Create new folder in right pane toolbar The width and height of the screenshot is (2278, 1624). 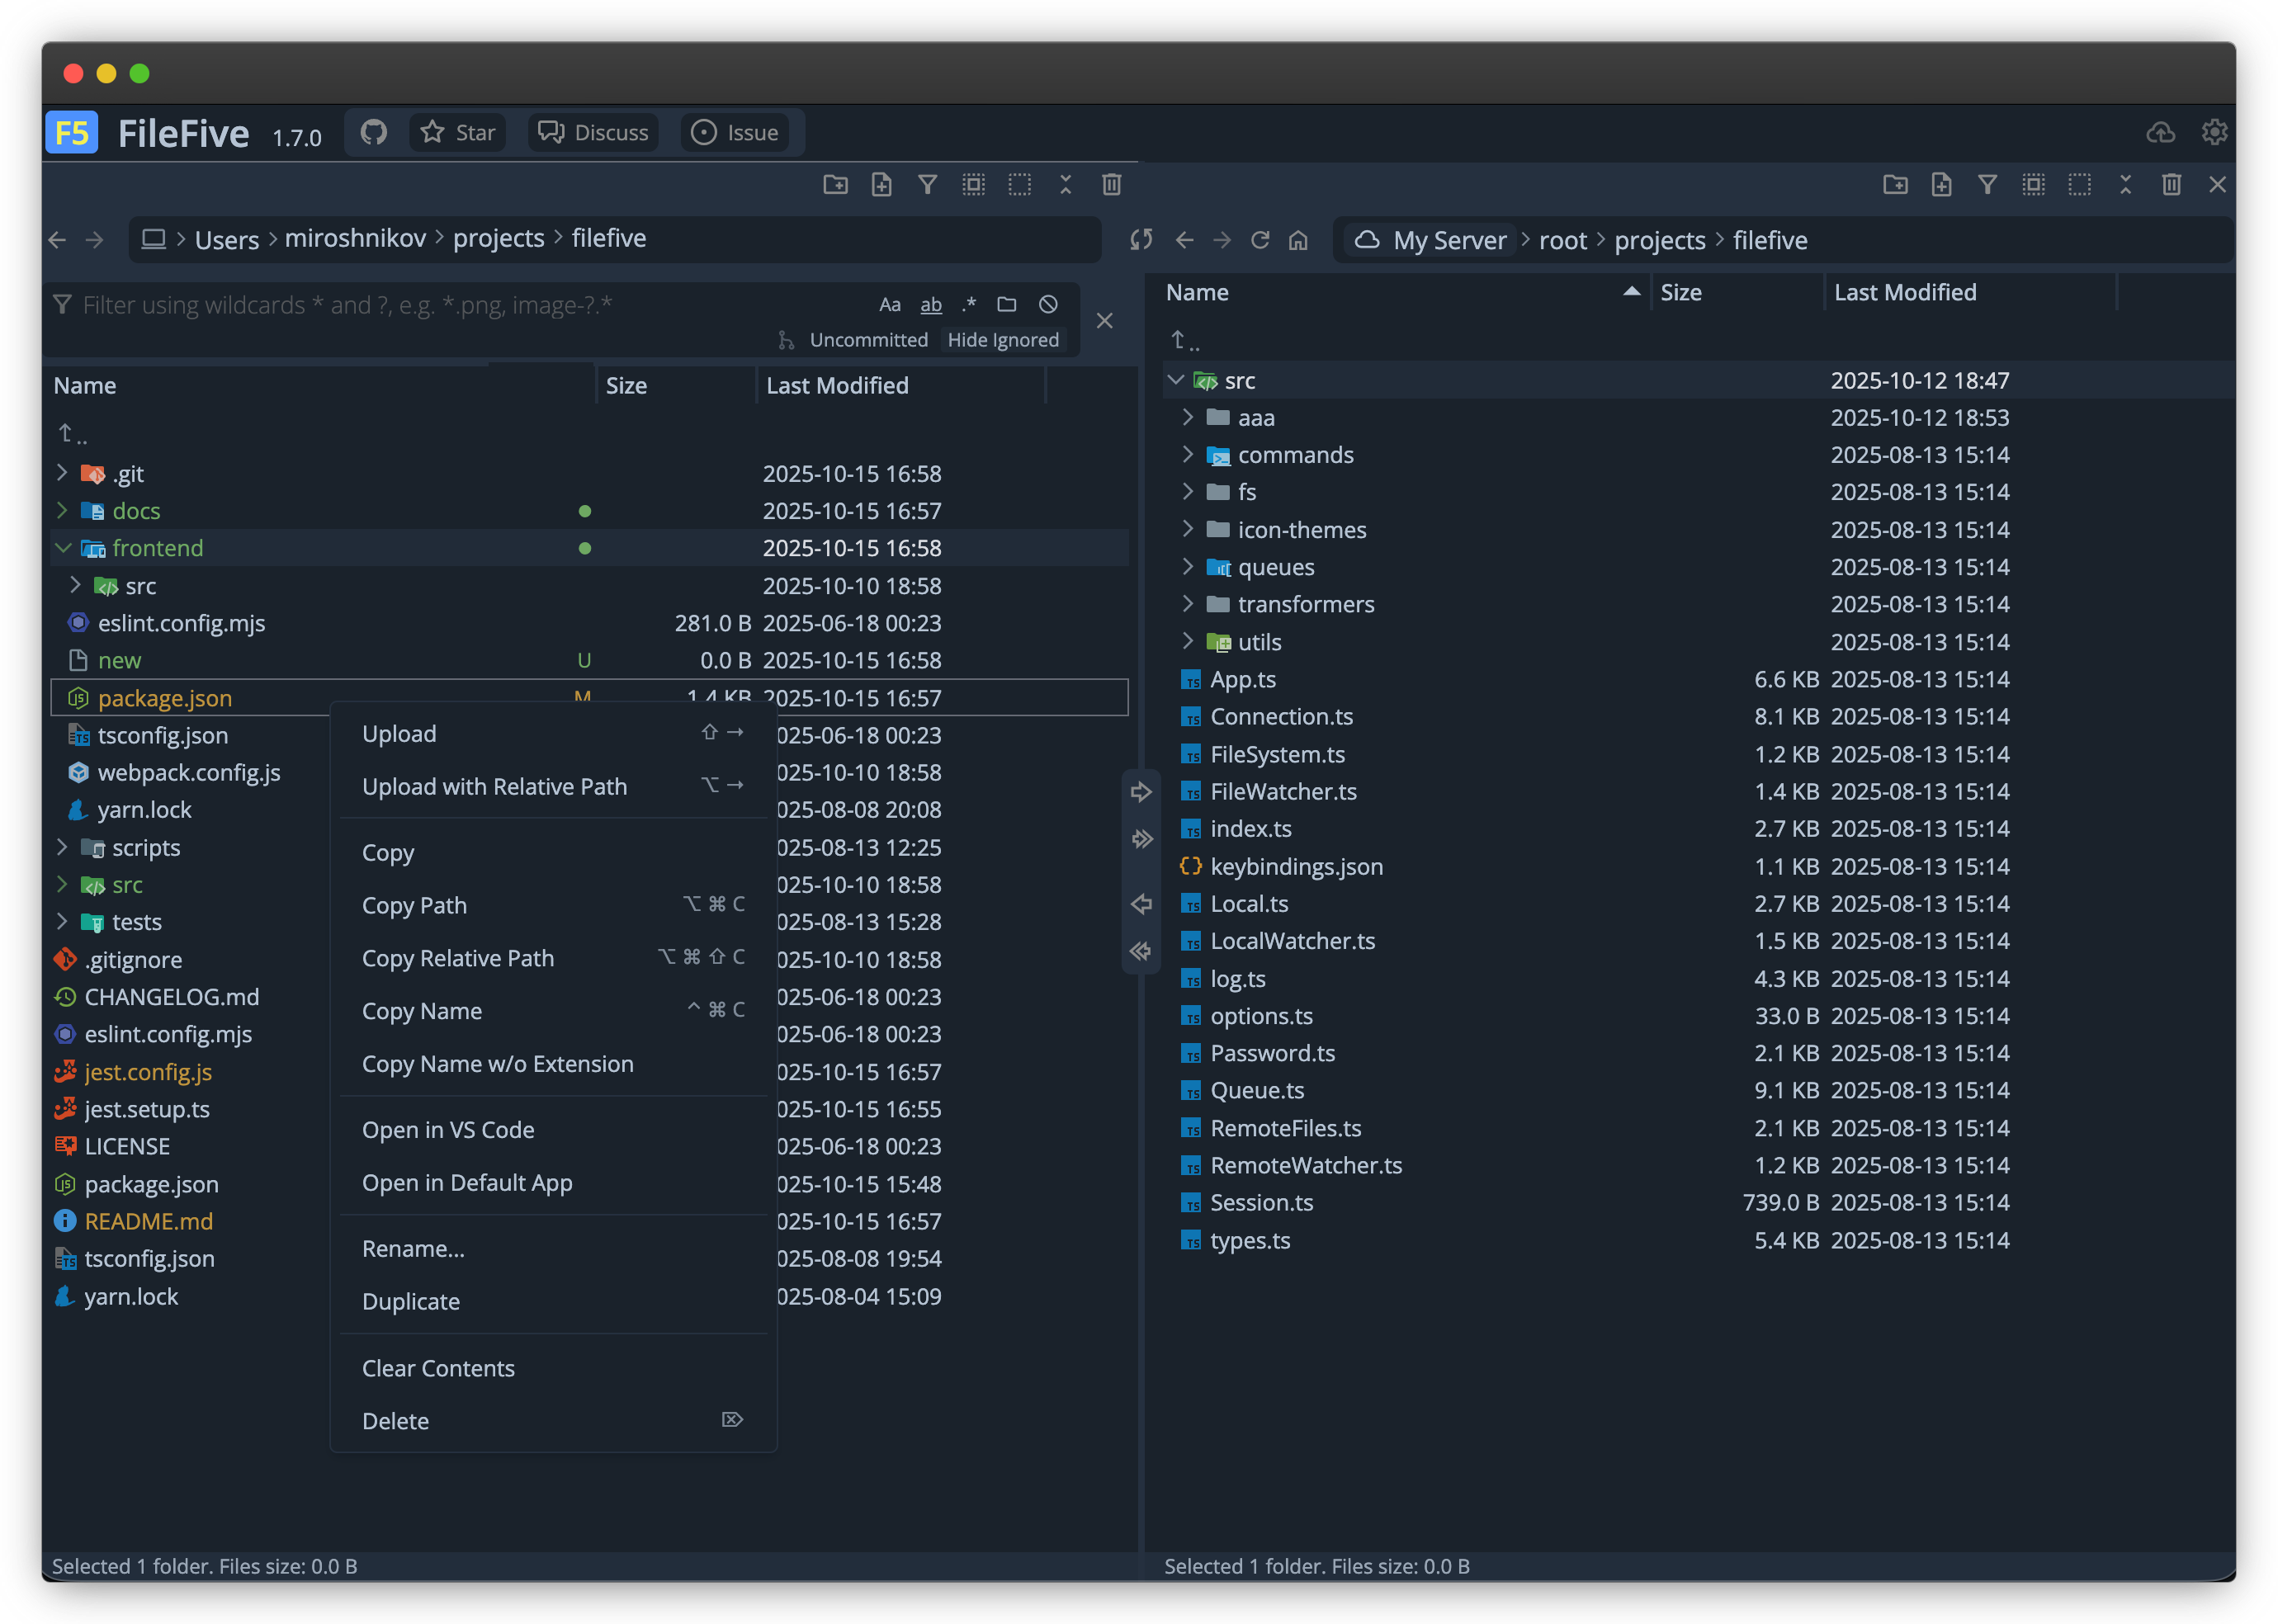pyautogui.click(x=1895, y=184)
